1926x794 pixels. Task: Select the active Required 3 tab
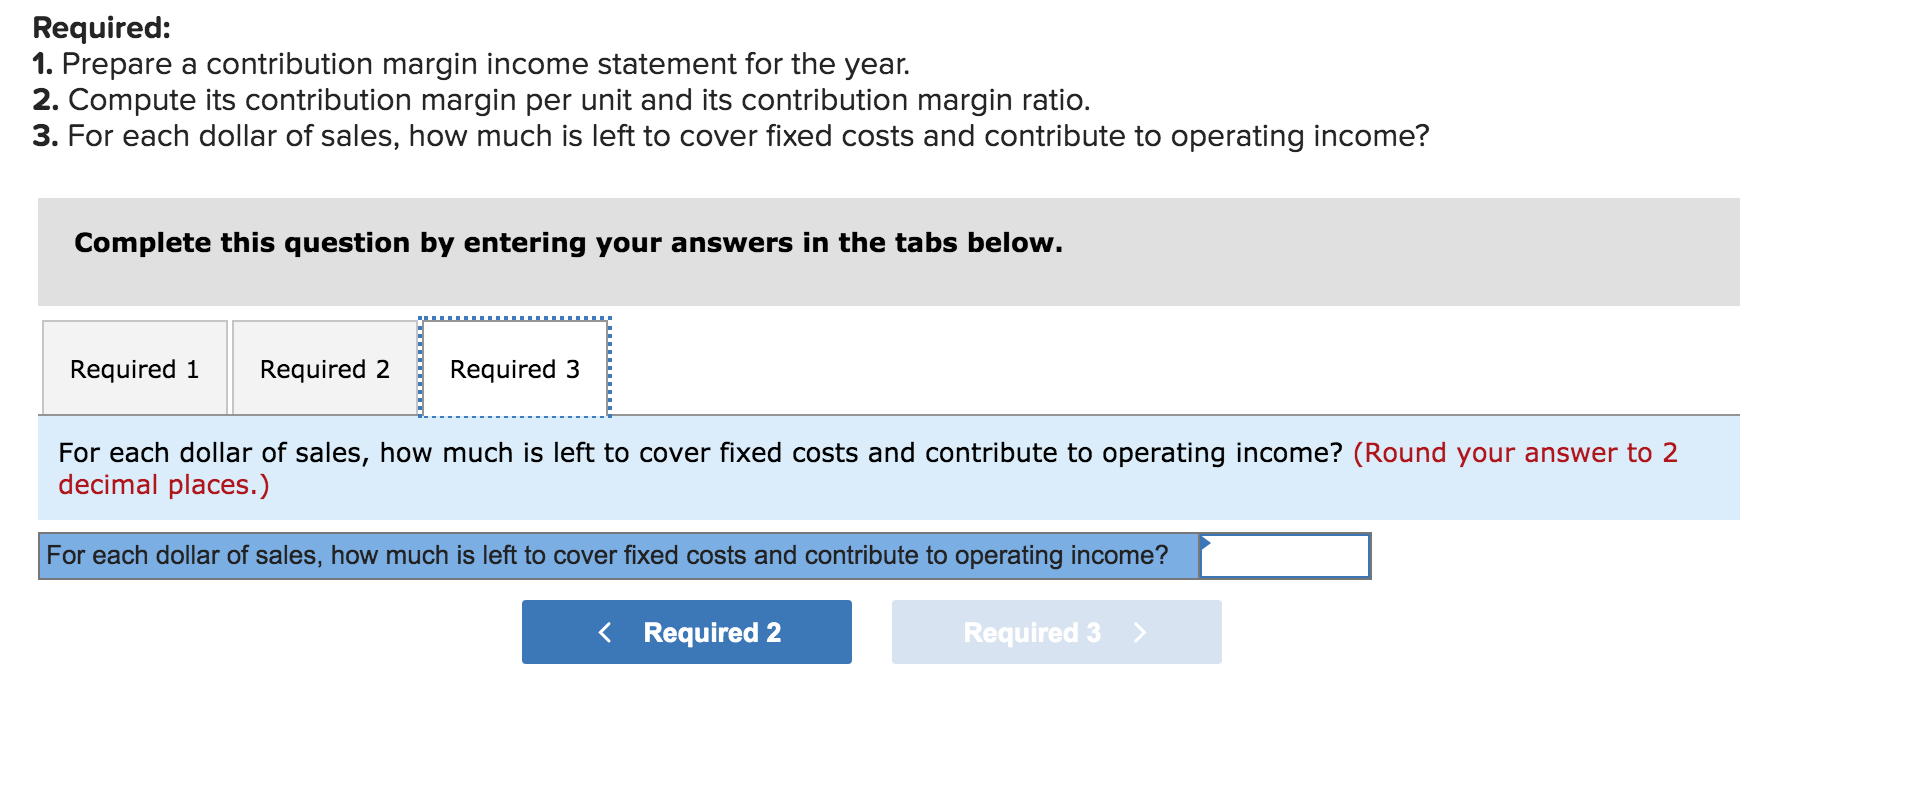tap(513, 368)
